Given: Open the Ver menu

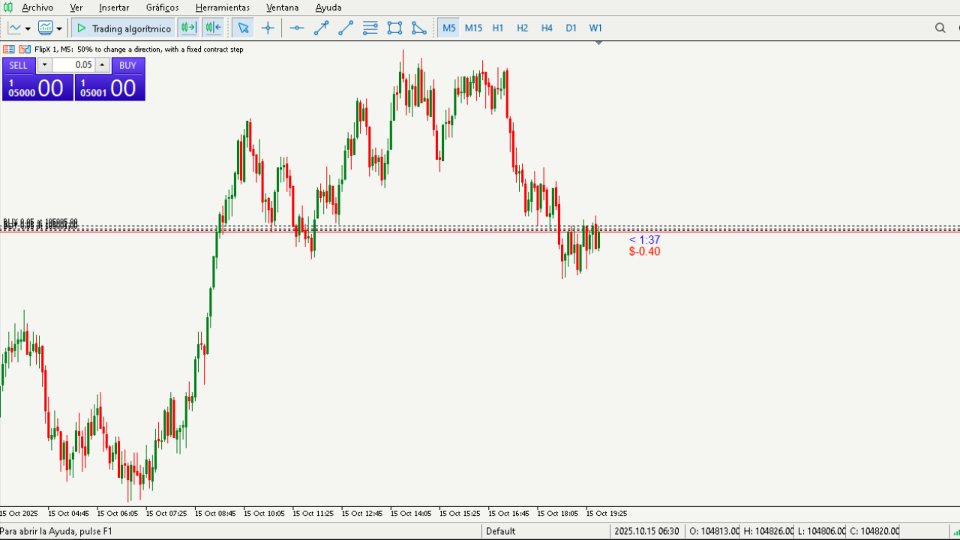Looking at the screenshot, I should click(x=76, y=8).
